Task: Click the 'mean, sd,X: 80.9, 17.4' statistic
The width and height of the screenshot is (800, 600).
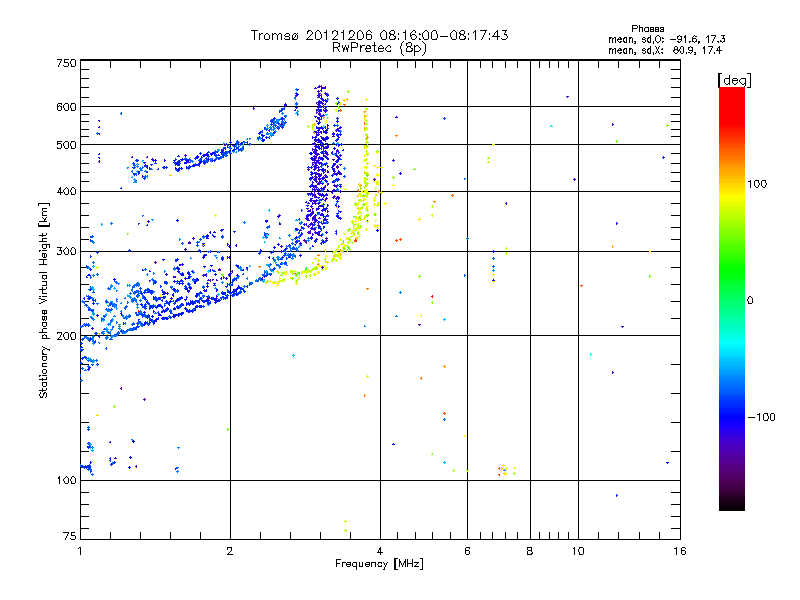Action: click(665, 51)
